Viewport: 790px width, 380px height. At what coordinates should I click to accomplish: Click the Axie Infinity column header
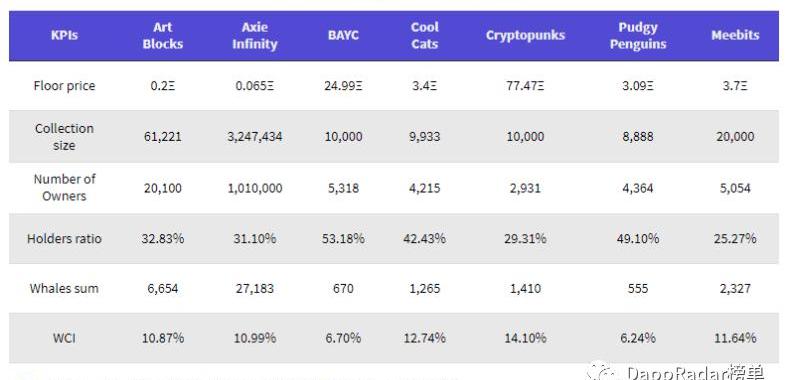(254, 36)
